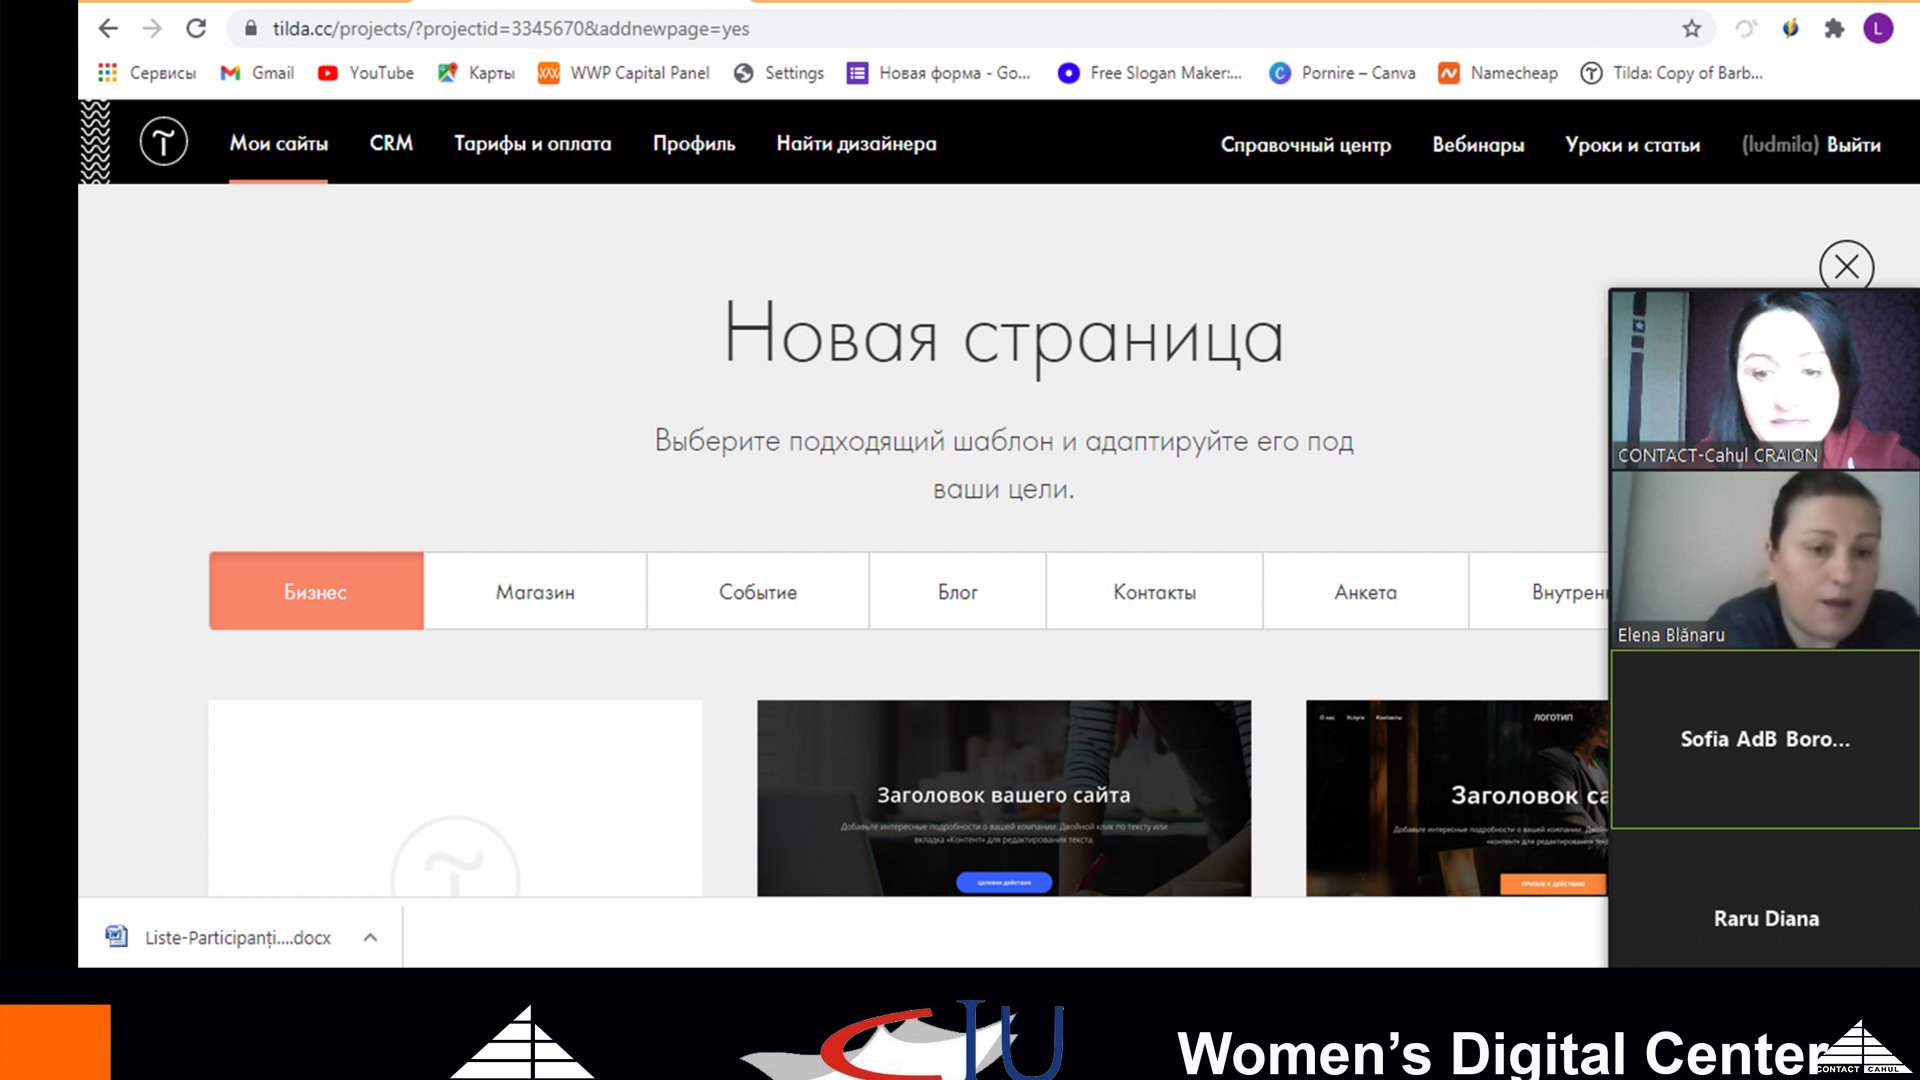The width and height of the screenshot is (1920, 1080).
Task: Click Выйти to log out
Action: point(1853,145)
